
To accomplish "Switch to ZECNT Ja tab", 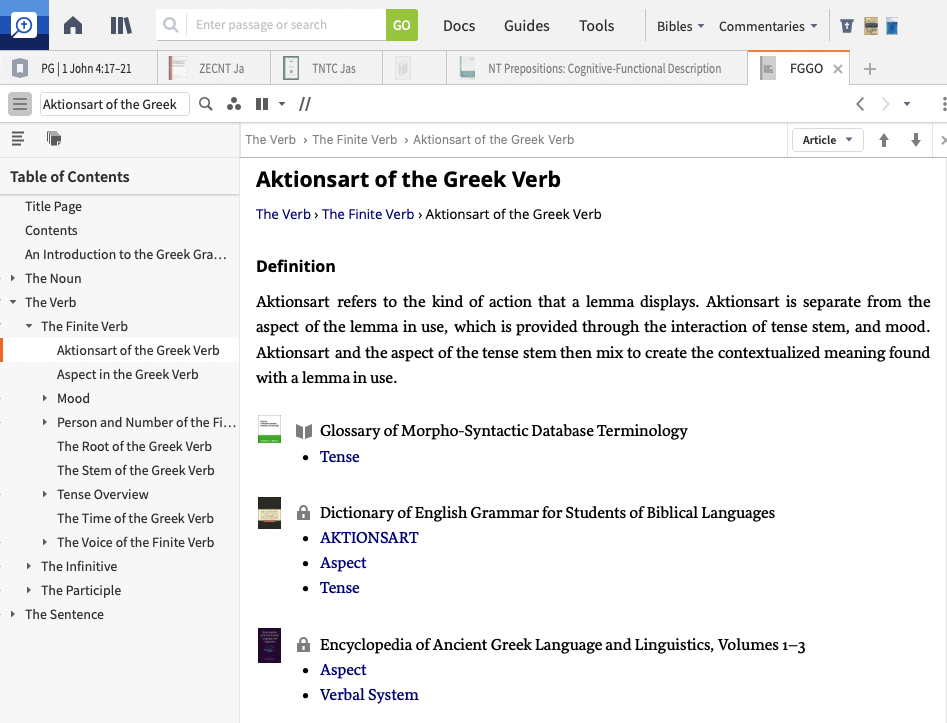I will click(214, 68).
